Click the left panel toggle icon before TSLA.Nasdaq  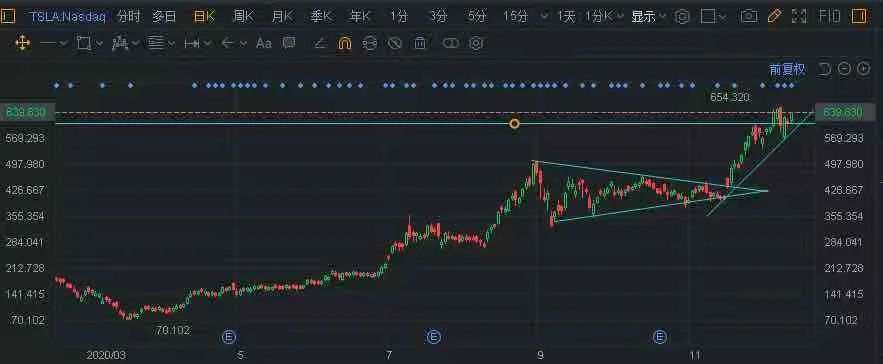(8, 16)
